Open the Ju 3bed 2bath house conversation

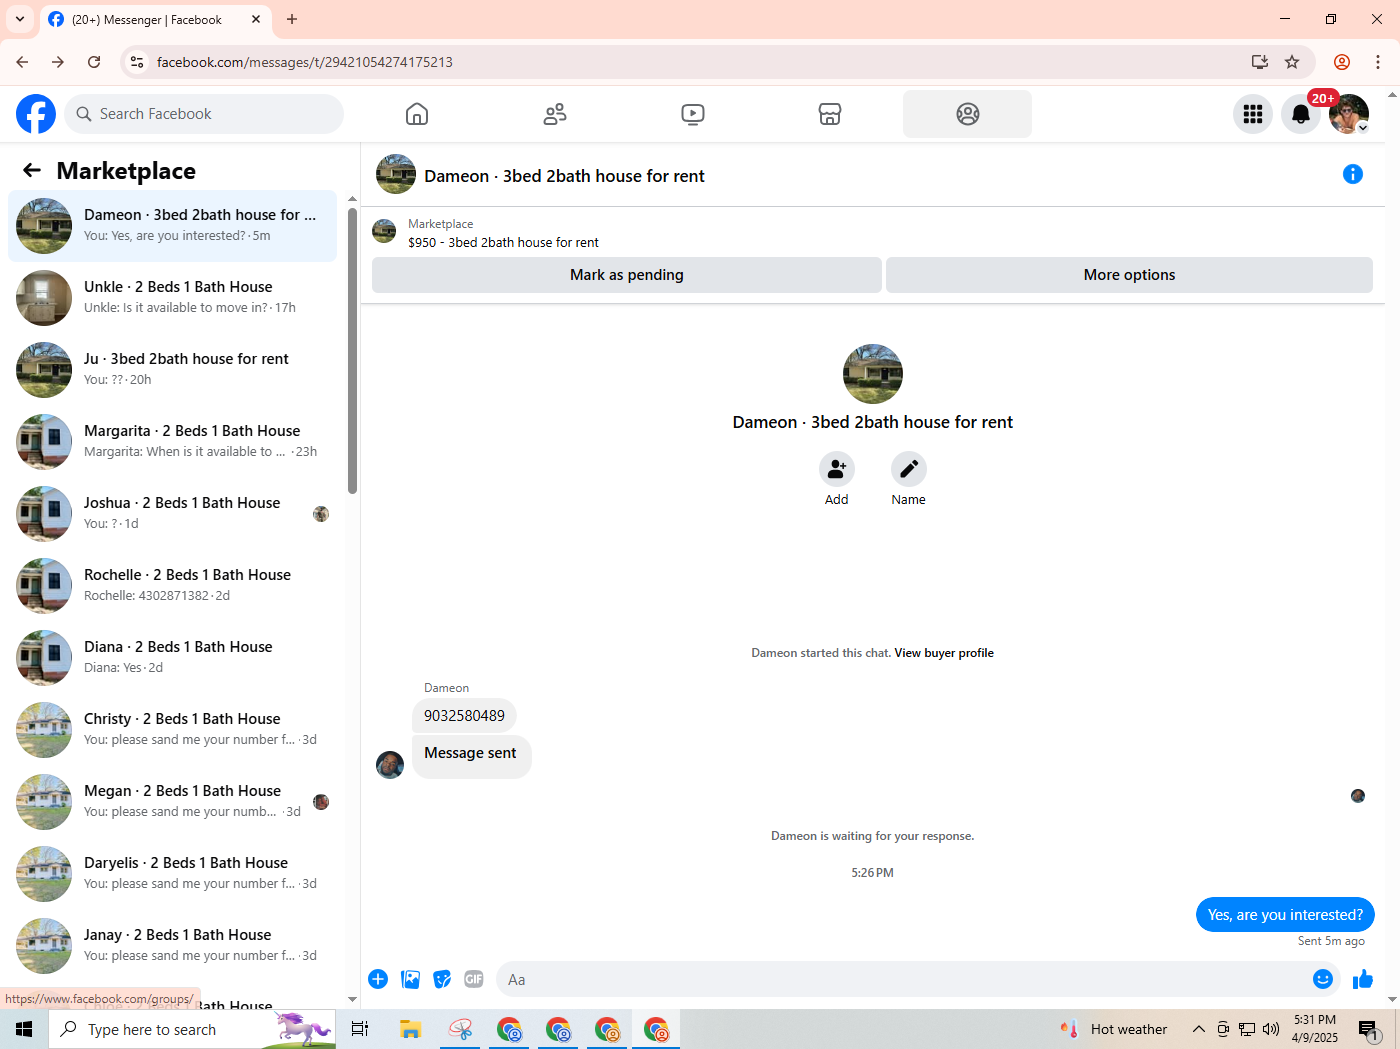[173, 370]
